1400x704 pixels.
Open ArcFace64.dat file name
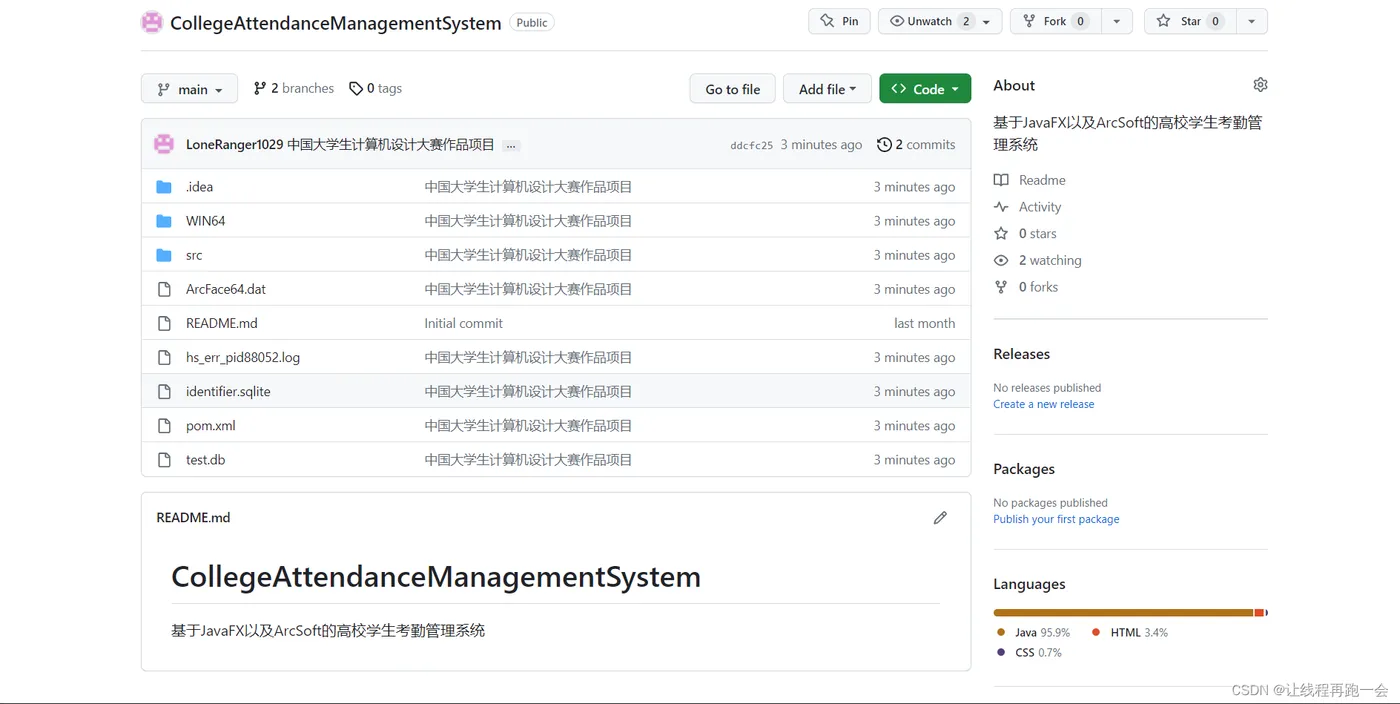click(226, 289)
